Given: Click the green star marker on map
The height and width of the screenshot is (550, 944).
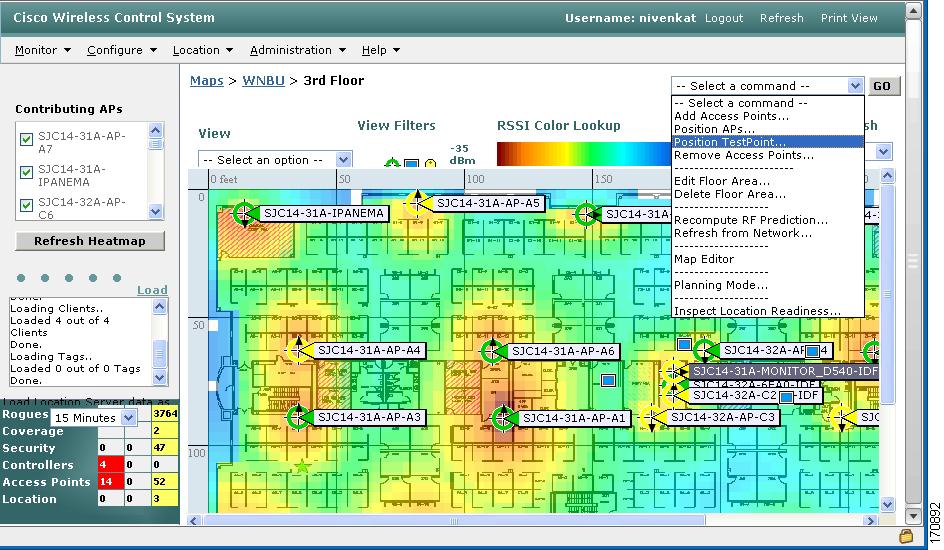Looking at the screenshot, I should (302, 466).
